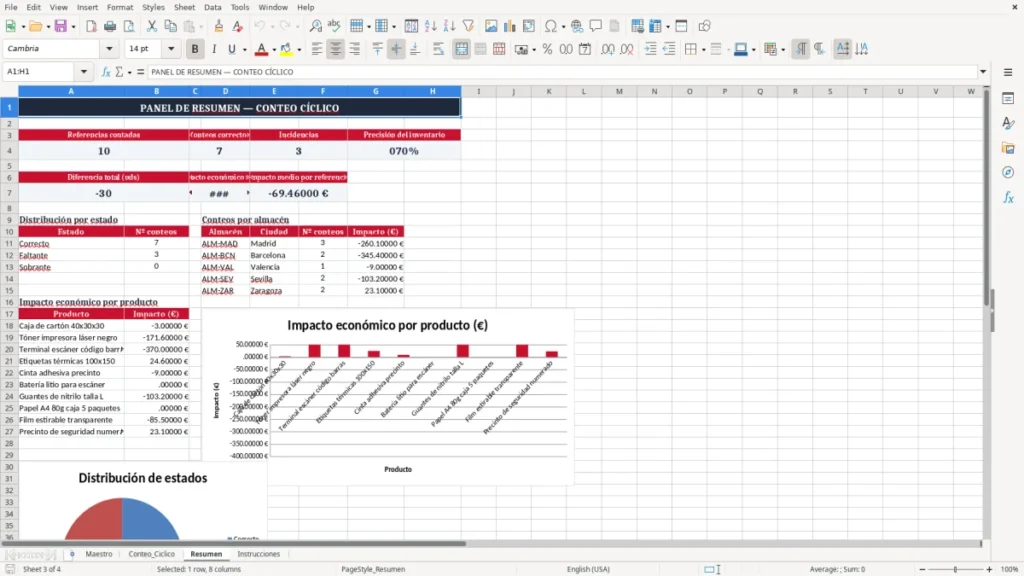Click the formula input field

(562, 72)
